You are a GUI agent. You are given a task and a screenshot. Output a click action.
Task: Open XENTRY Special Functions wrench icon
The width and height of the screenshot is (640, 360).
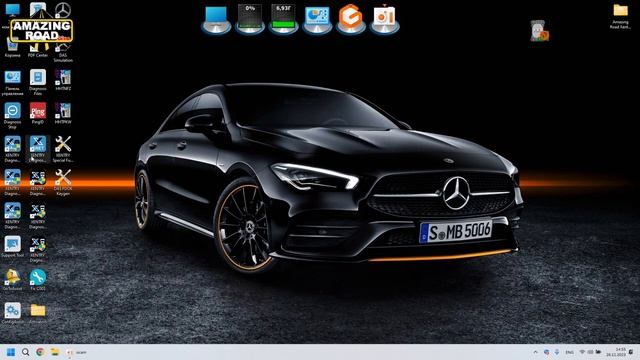click(x=63, y=149)
